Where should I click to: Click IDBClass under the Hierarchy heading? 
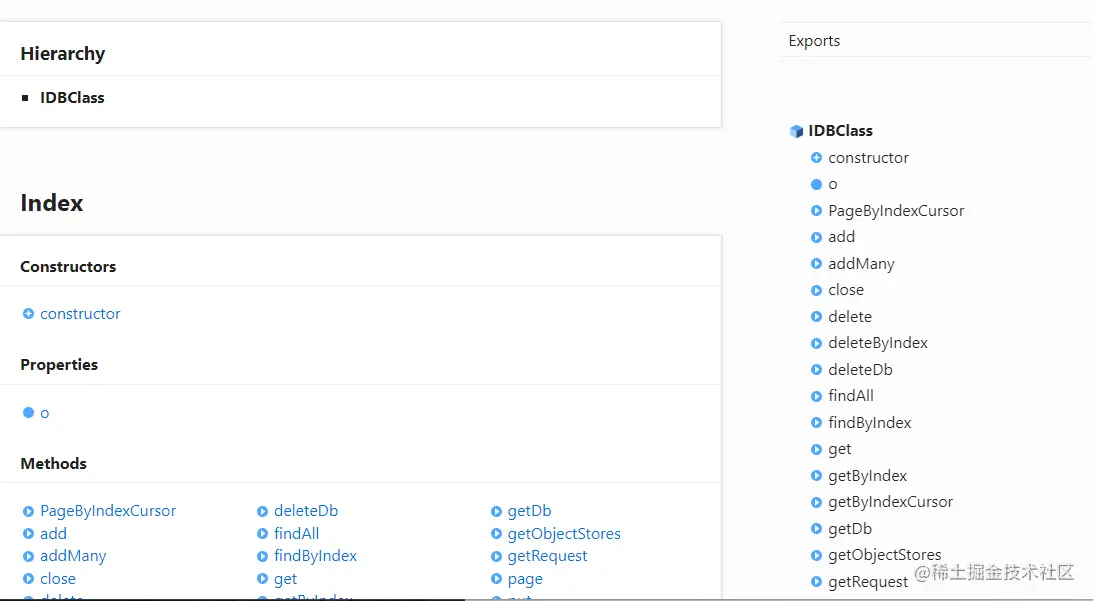tap(72, 98)
